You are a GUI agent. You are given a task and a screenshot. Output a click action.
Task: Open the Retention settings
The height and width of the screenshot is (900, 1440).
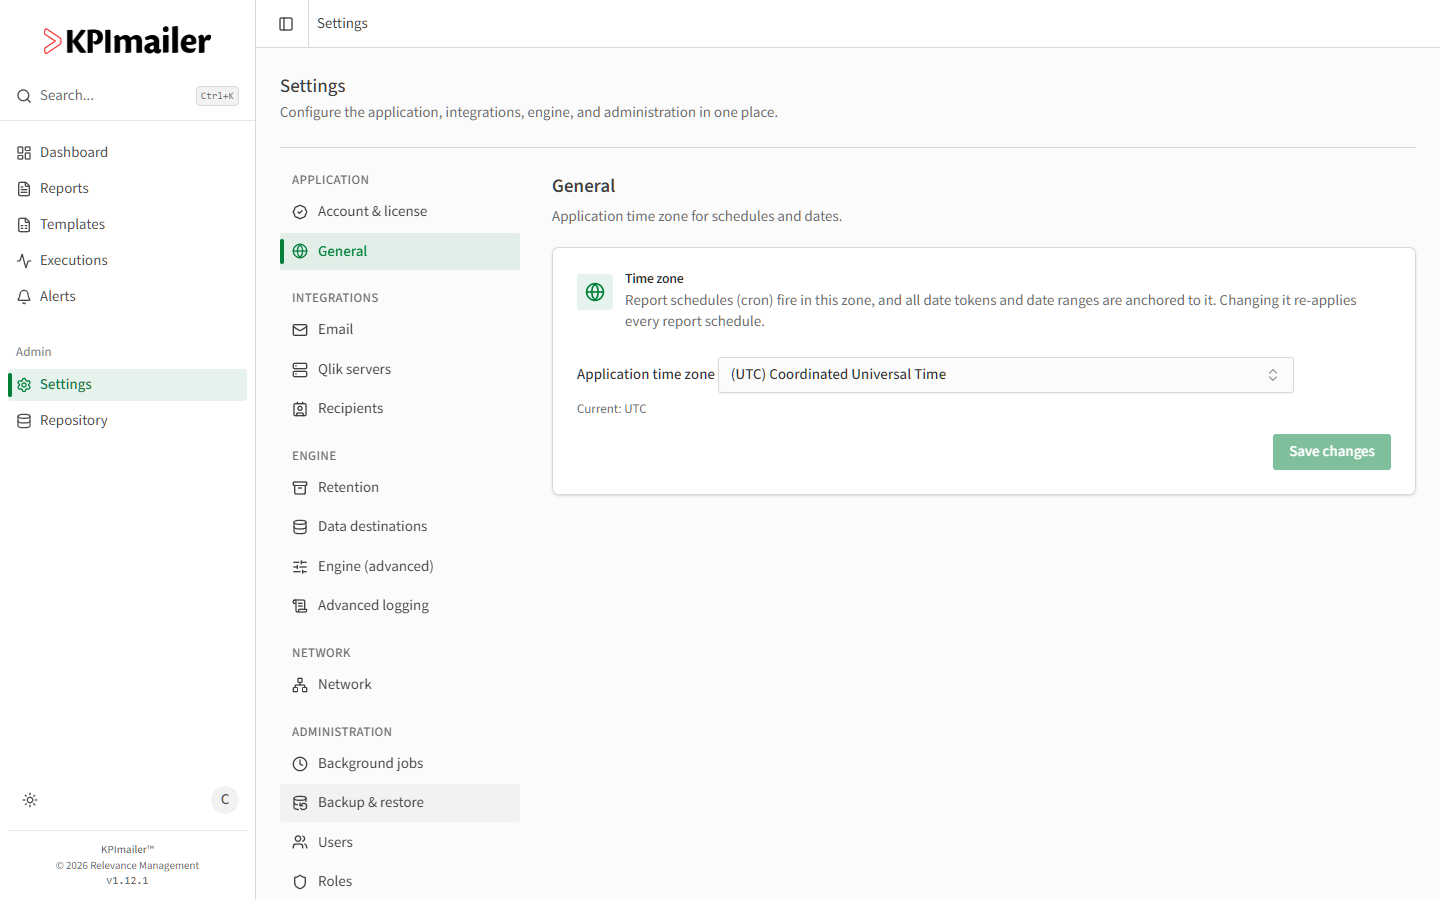[400, 488]
